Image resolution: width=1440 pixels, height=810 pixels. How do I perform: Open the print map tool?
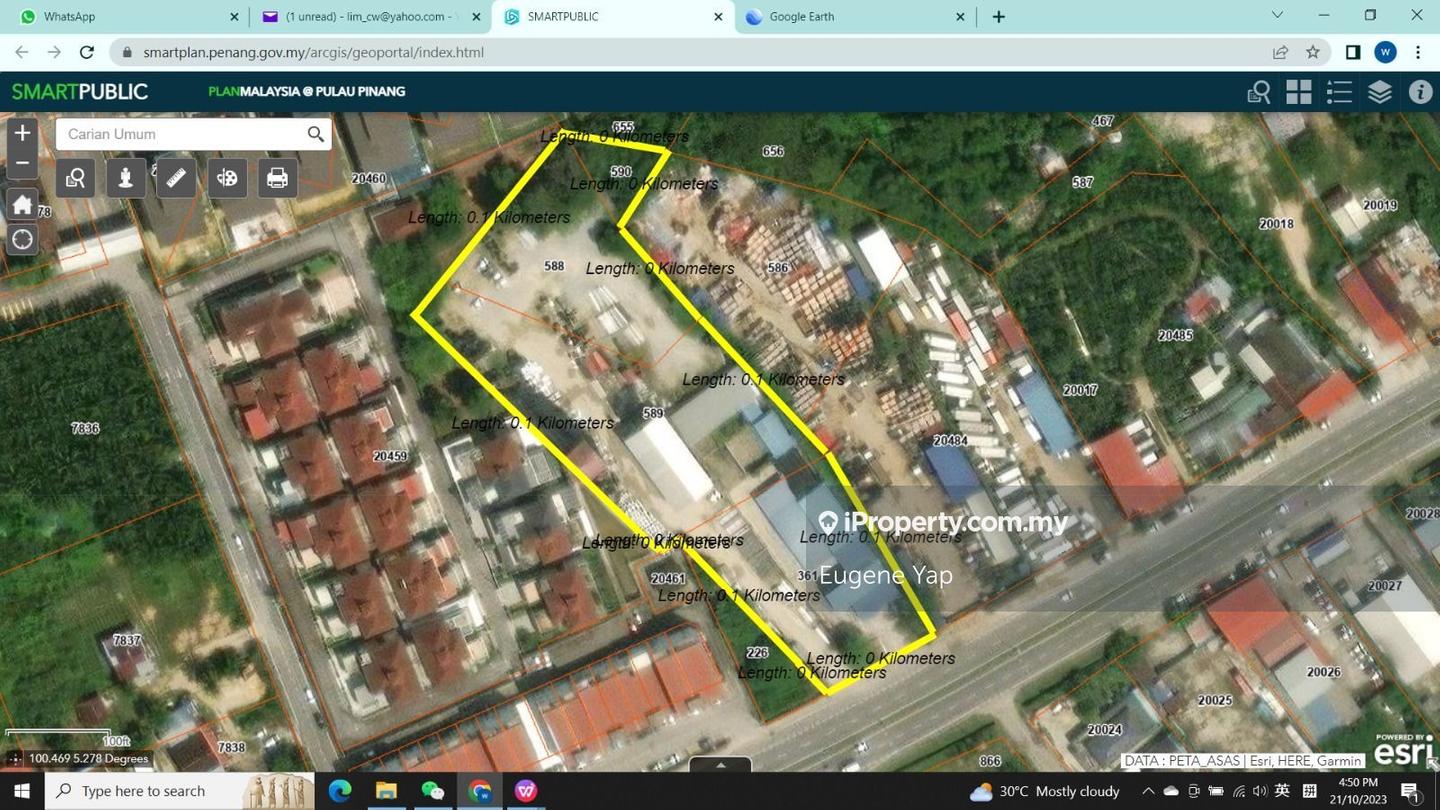[x=277, y=178]
